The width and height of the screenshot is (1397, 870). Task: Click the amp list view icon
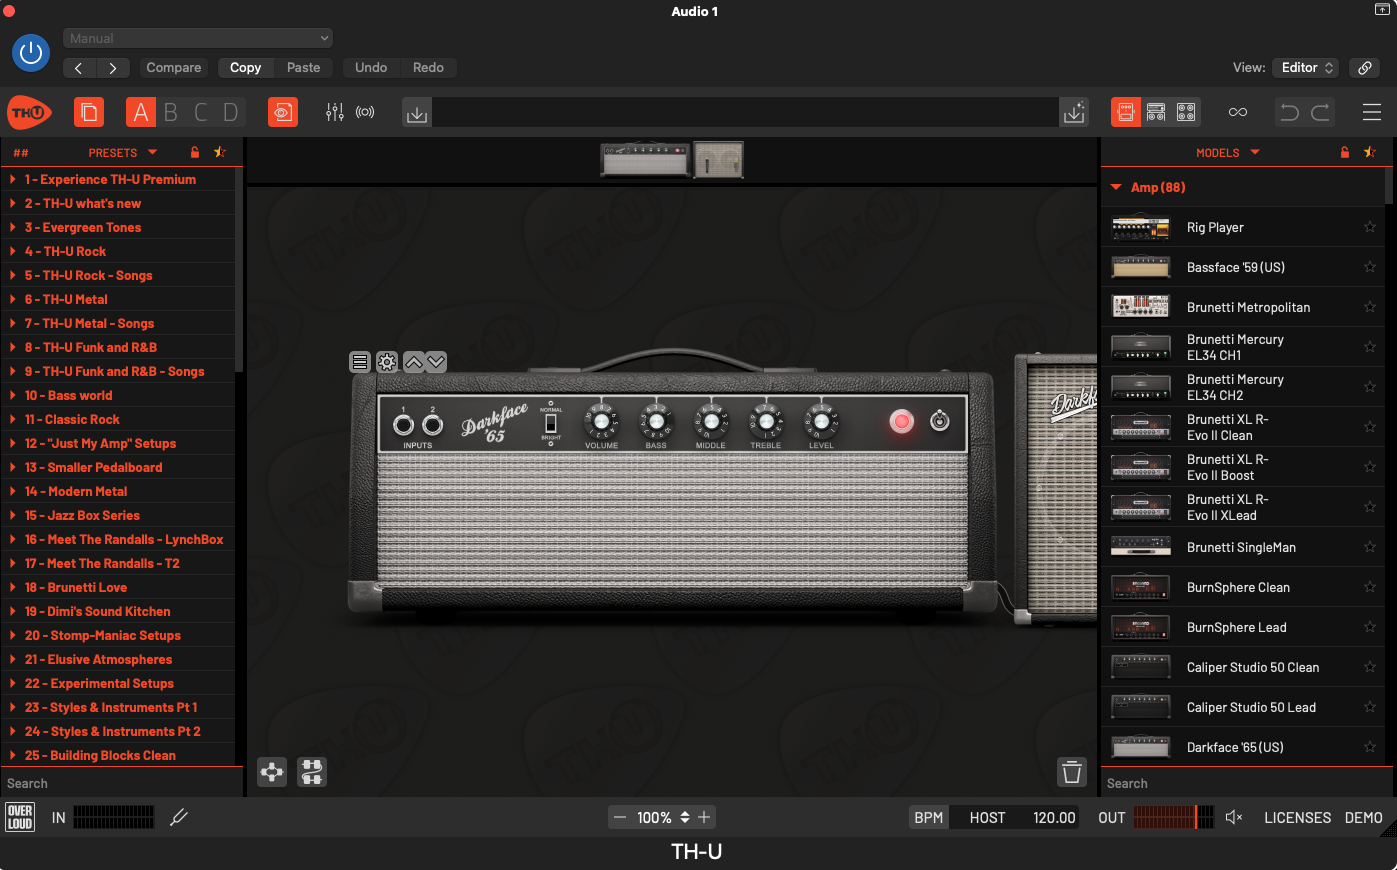pyautogui.click(x=360, y=362)
